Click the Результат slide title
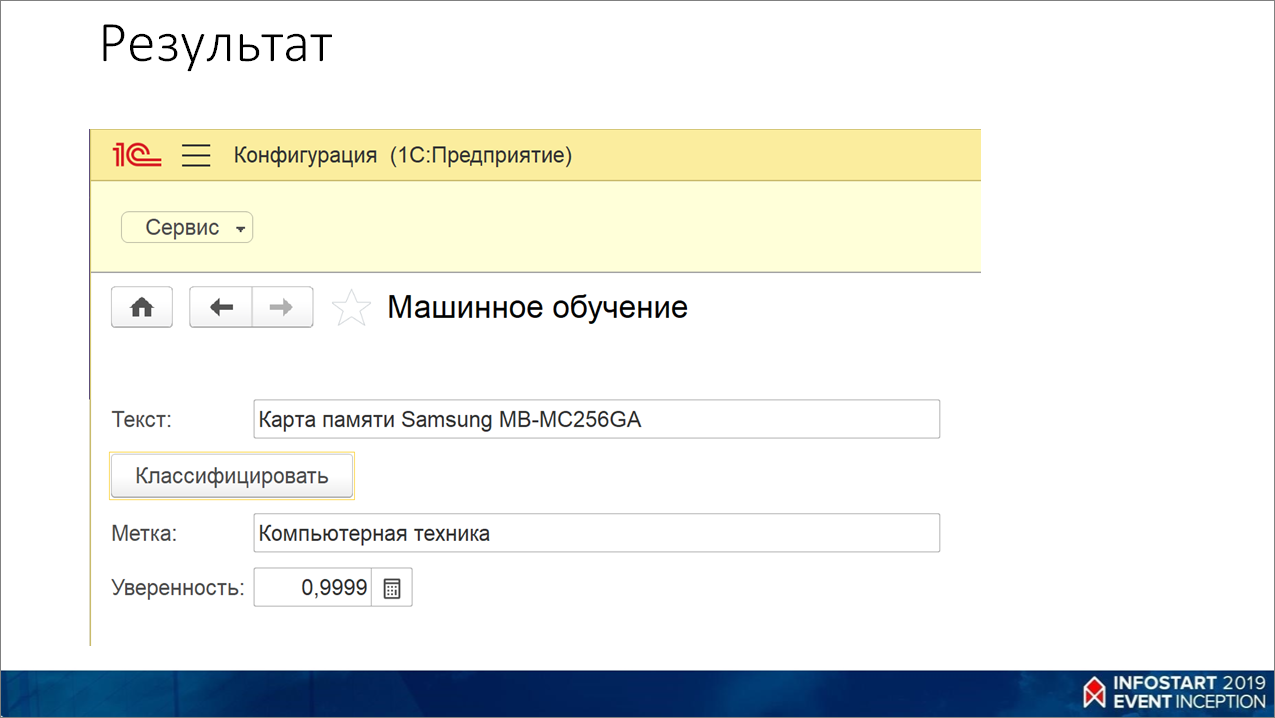Image resolution: width=1275 pixels, height=718 pixels. [x=216, y=46]
